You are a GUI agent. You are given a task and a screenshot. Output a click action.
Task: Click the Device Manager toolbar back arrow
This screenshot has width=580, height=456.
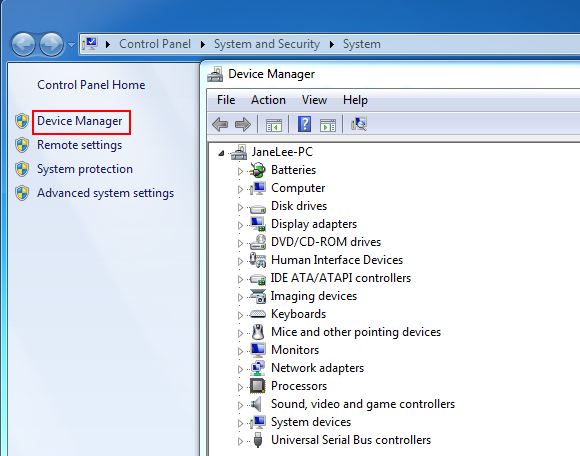(220, 124)
